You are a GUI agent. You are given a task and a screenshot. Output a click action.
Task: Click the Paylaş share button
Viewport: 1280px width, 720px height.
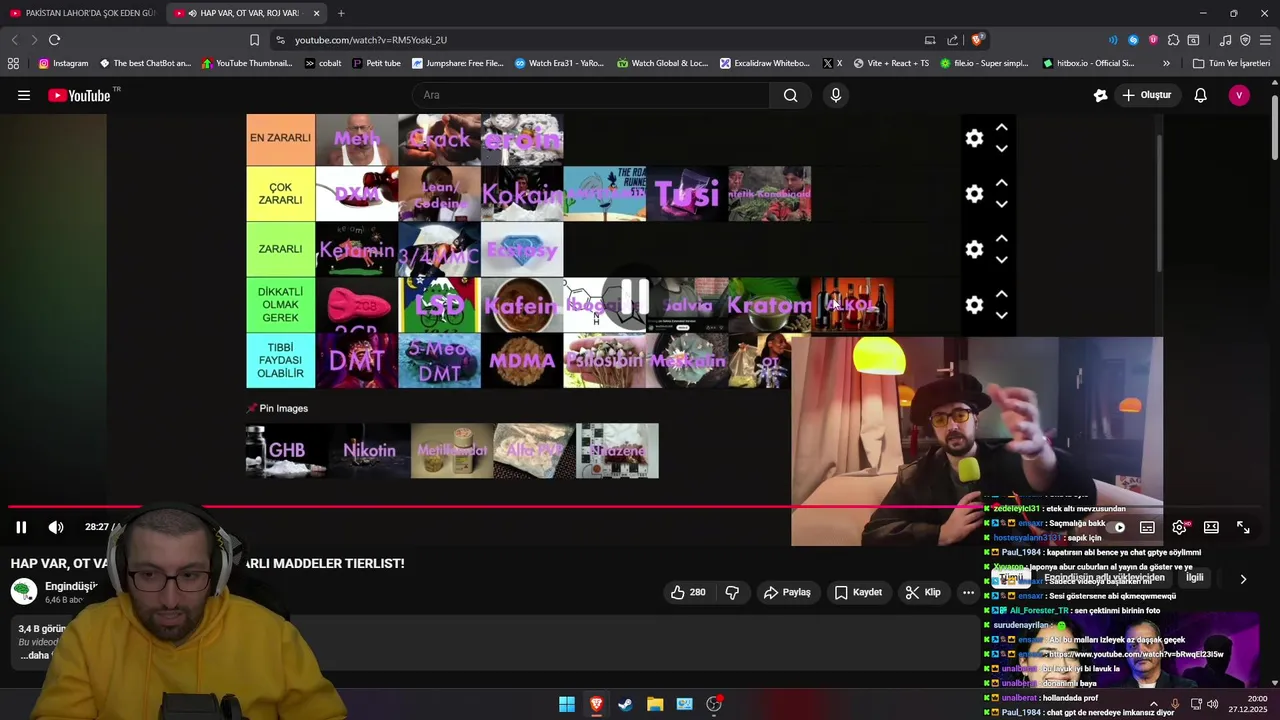point(787,592)
